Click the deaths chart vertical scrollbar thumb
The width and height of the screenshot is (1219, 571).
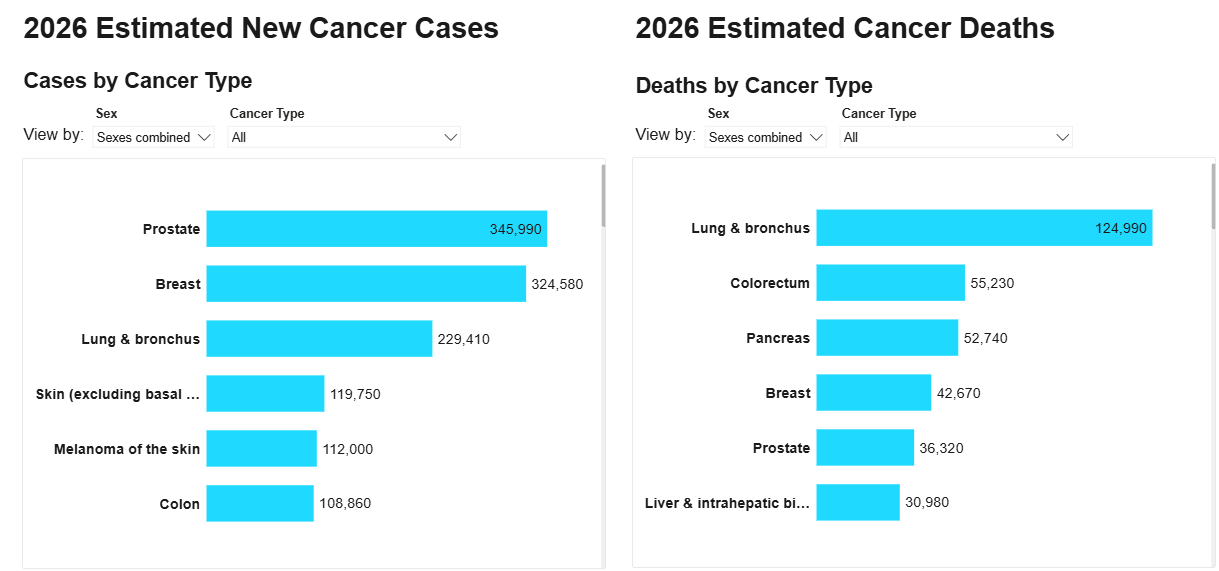1213,196
